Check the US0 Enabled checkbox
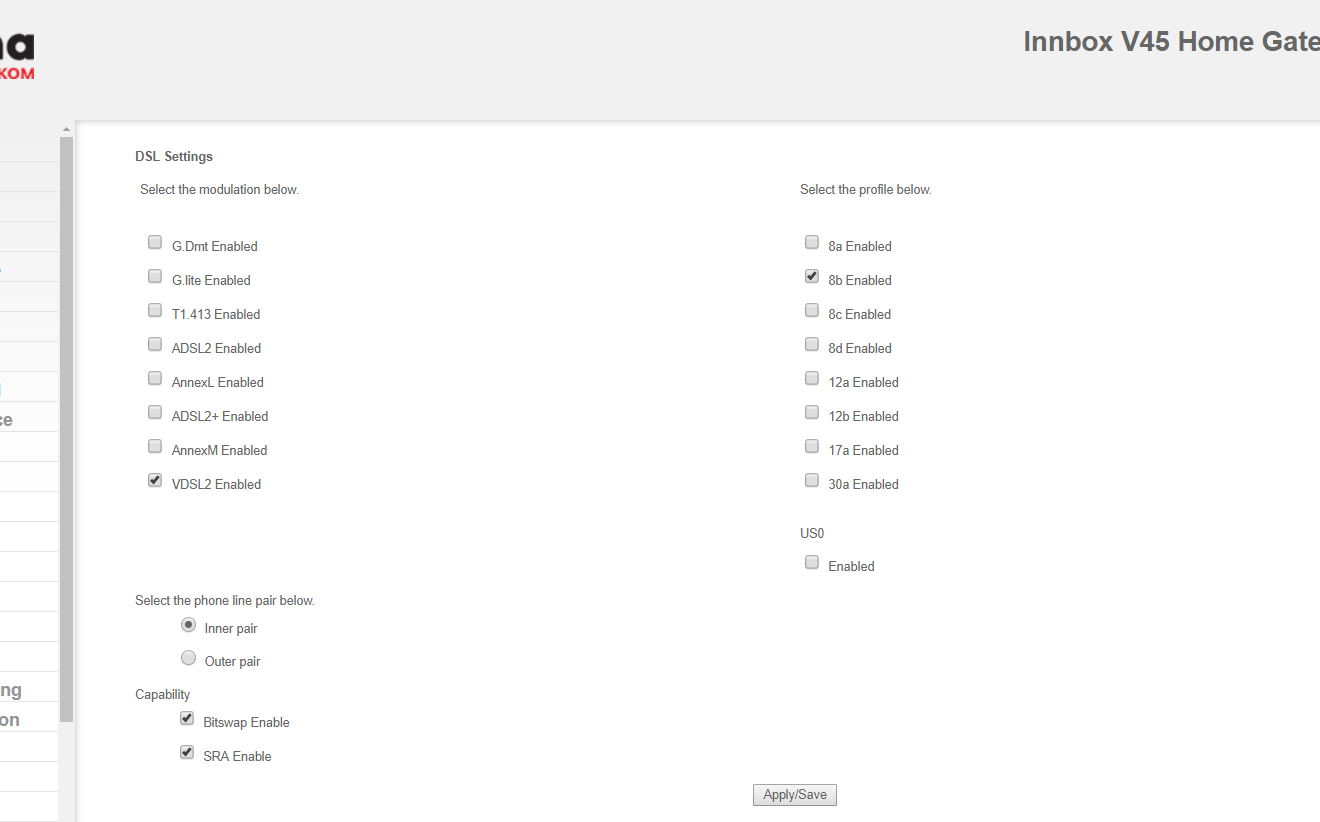This screenshot has width=1320, height=822. (812, 562)
